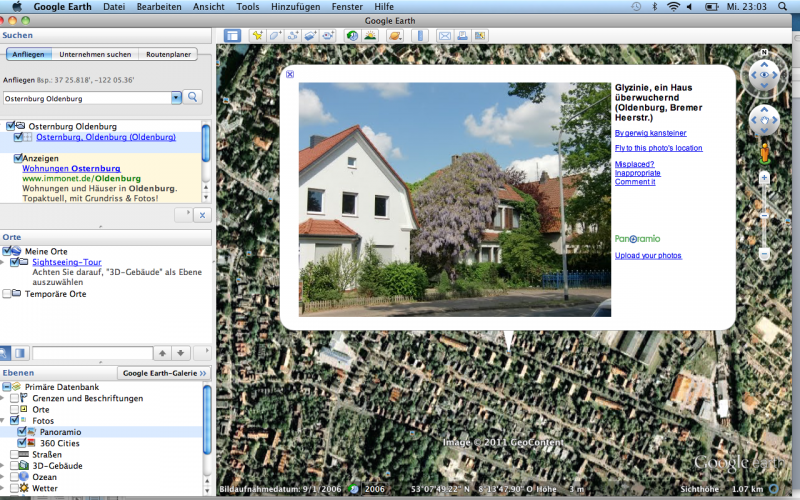Click the email envelope toolbar icon
This screenshot has height=500, width=800.
point(445,36)
